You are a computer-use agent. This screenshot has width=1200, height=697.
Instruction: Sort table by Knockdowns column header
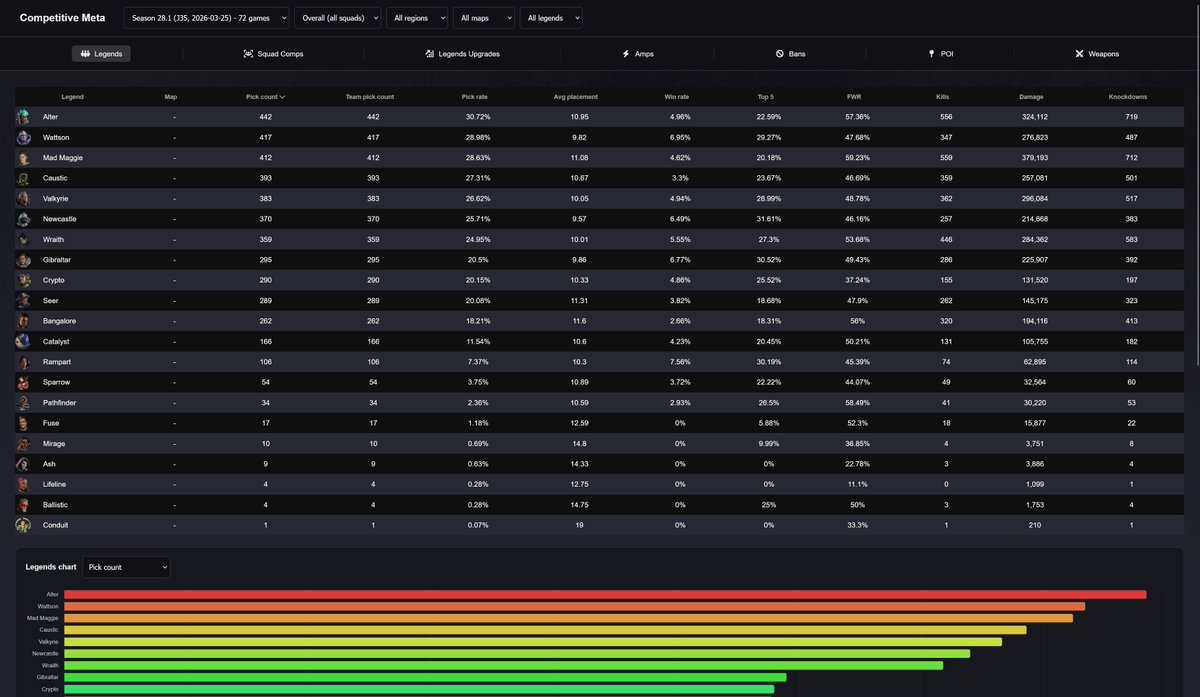click(x=1128, y=97)
